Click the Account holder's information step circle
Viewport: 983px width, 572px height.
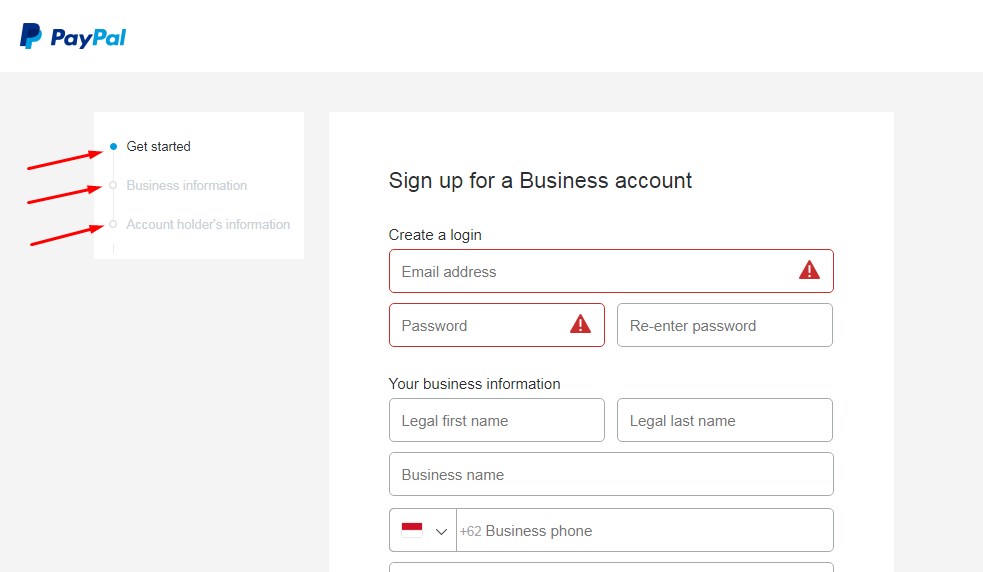[113, 224]
